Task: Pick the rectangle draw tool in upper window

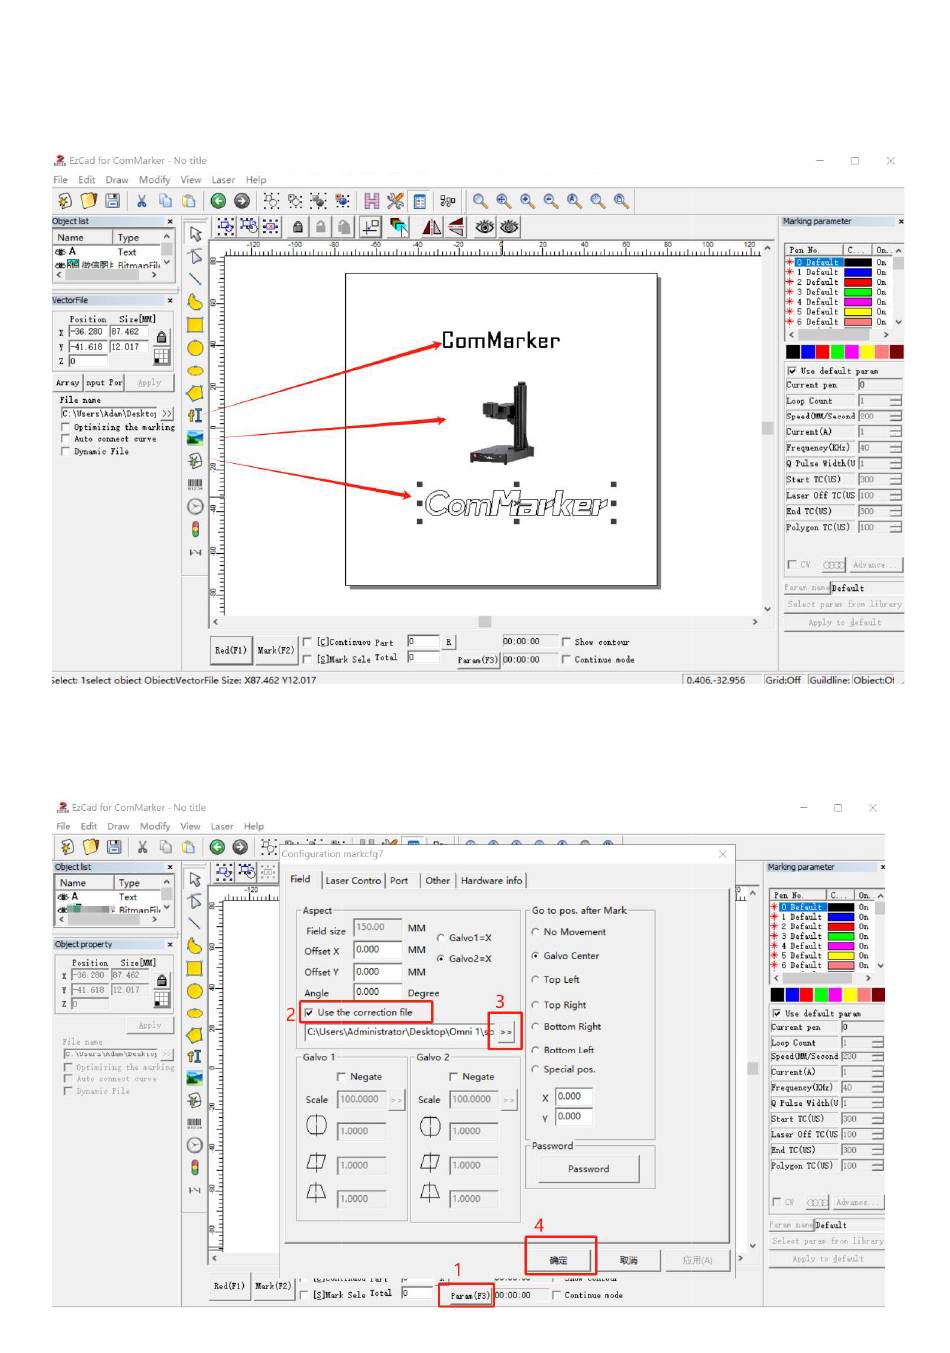Action: (195, 325)
